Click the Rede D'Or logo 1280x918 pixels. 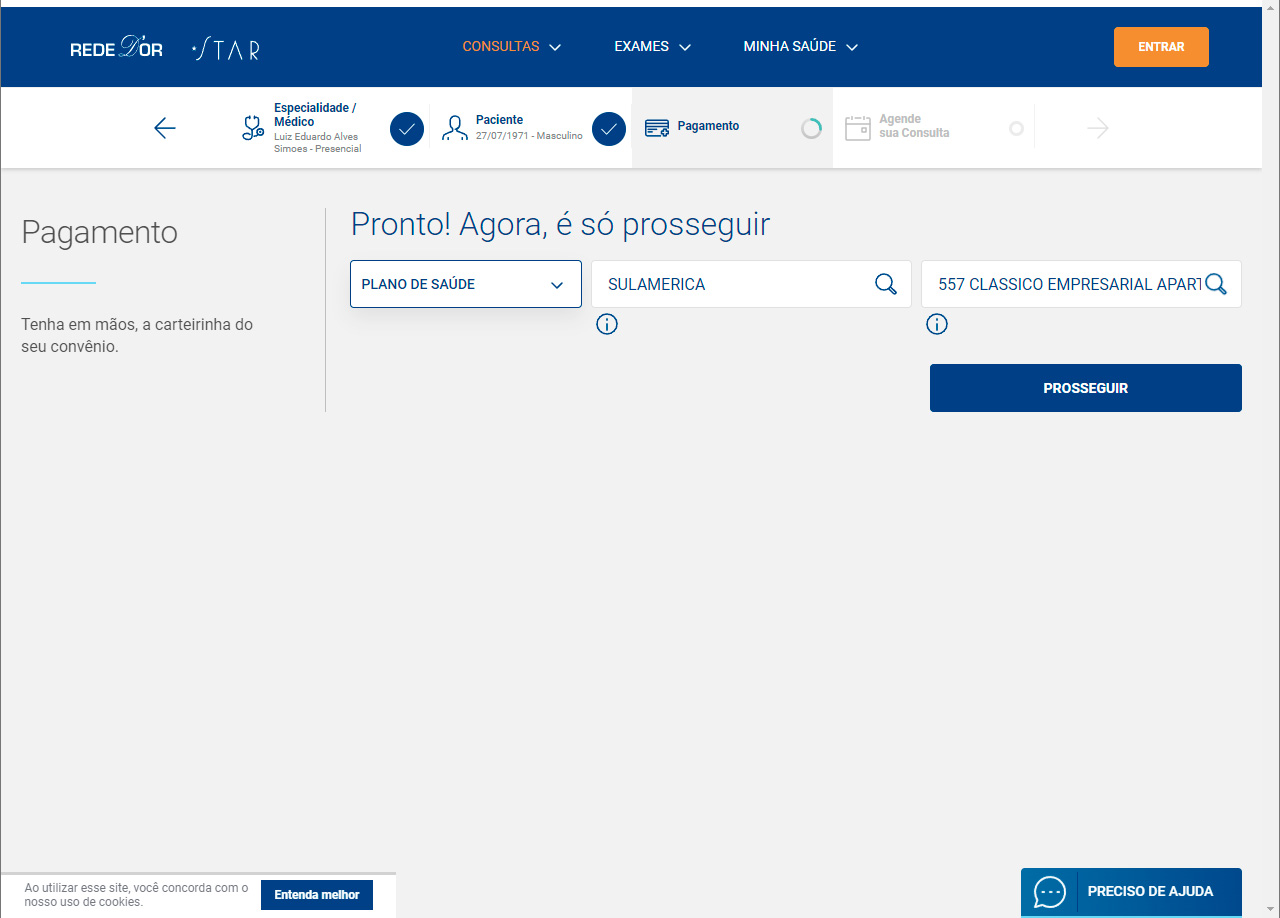click(x=116, y=48)
